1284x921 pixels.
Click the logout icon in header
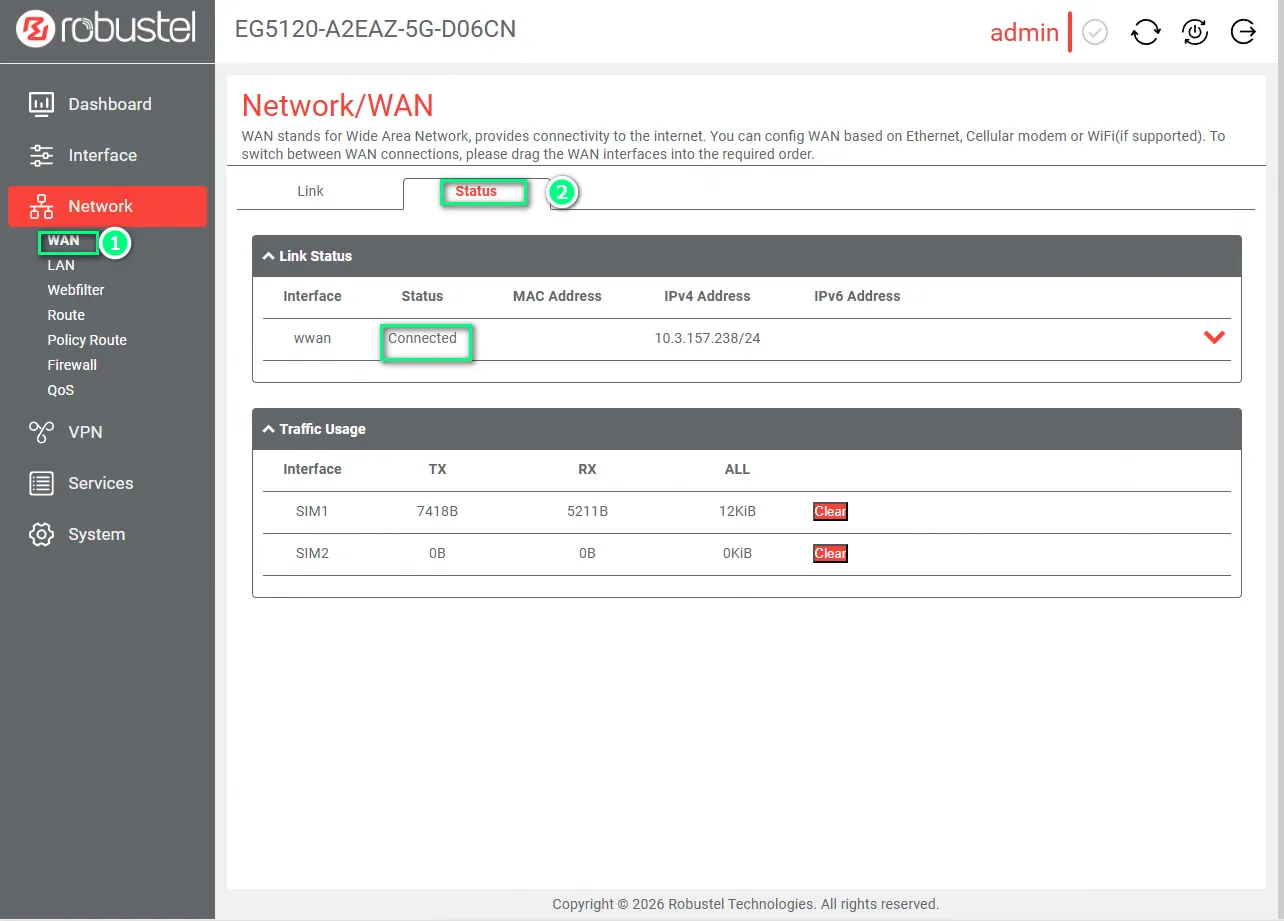1243,33
